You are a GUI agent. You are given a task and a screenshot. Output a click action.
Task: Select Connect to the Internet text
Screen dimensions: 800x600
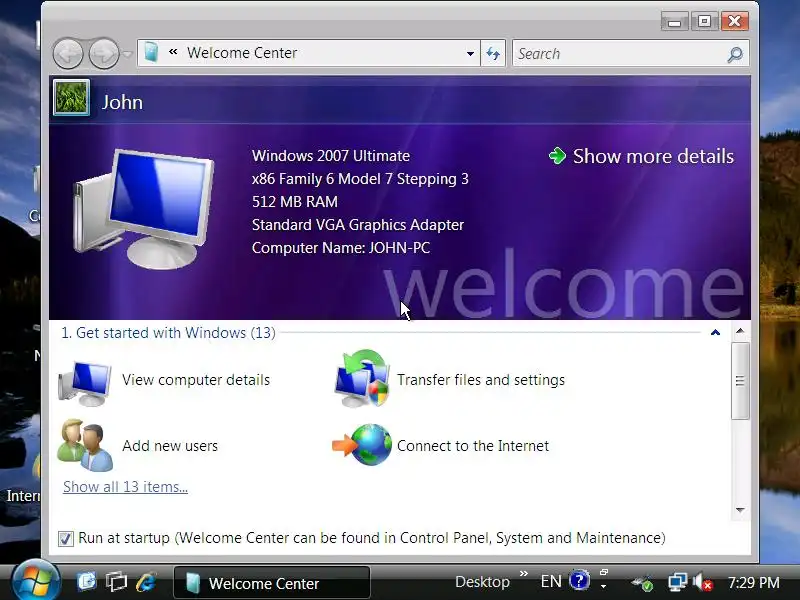click(473, 445)
